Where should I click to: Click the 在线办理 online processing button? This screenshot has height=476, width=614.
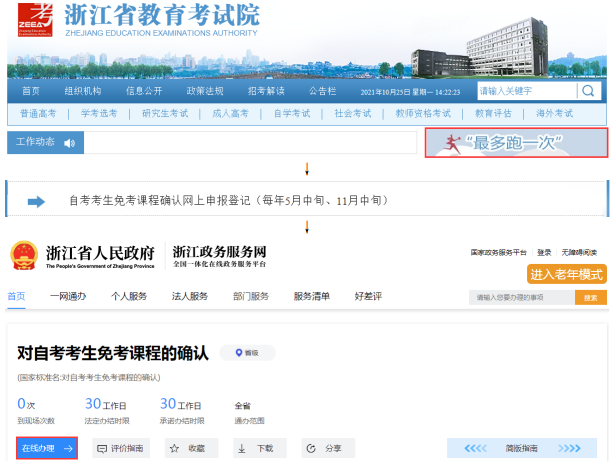pos(47,449)
